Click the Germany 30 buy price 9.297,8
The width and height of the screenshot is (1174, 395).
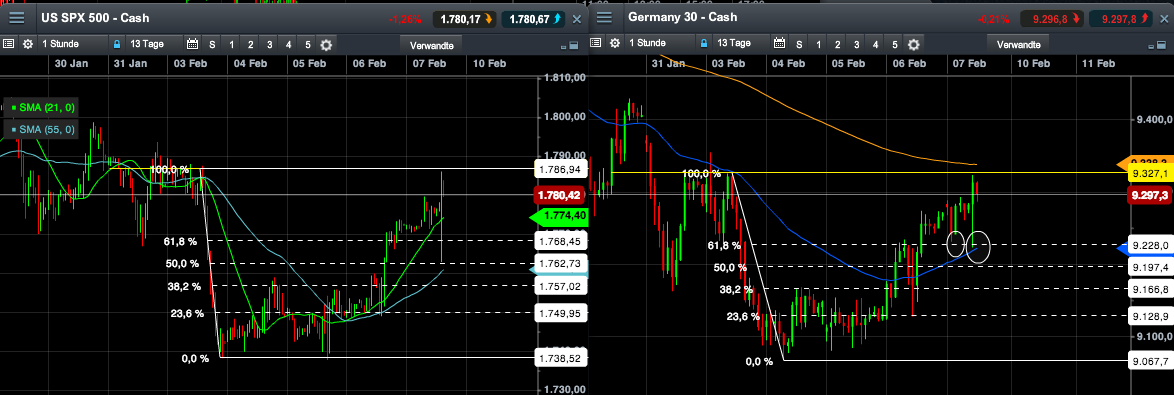point(1121,19)
